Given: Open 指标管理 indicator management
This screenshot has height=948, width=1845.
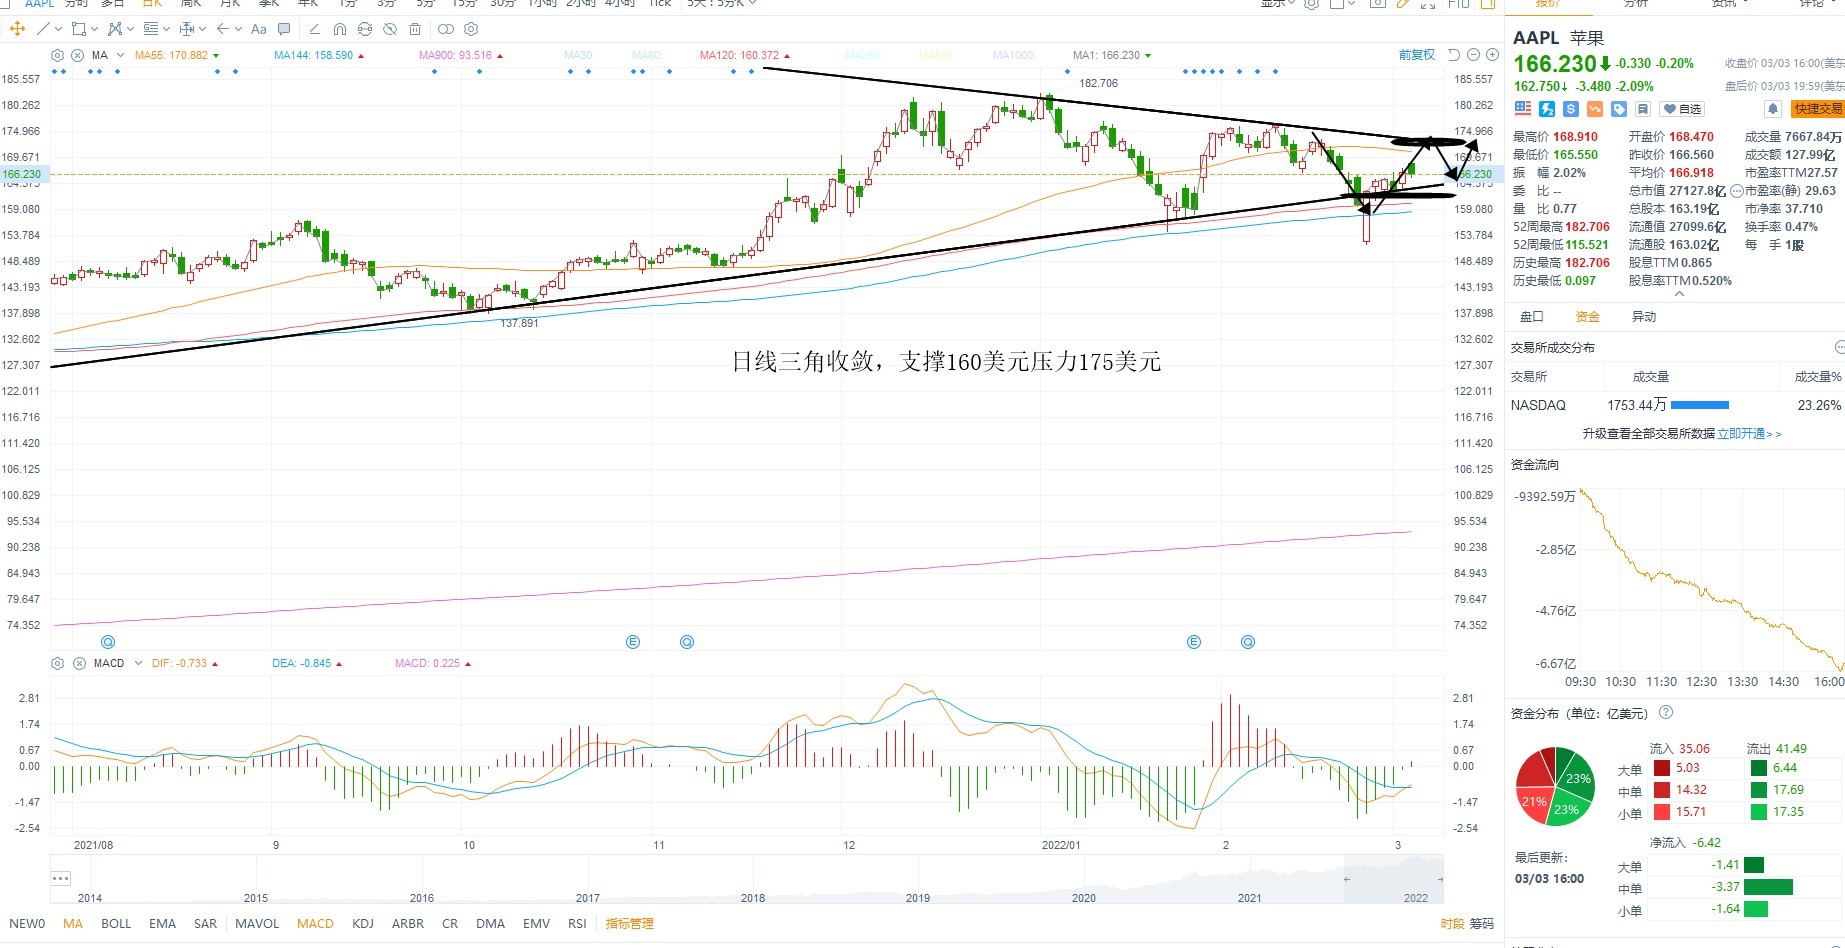Looking at the screenshot, I should coord(629,924).
